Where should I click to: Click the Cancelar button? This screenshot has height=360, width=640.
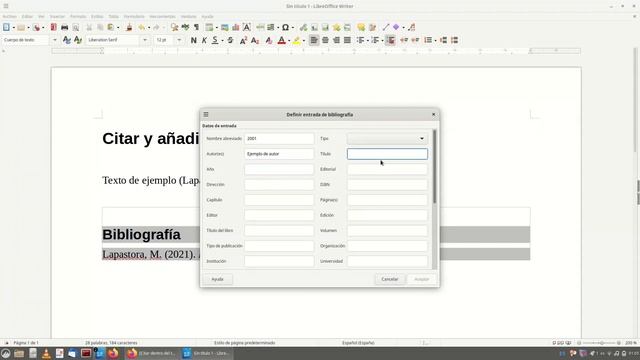click(x=389, y=279)
